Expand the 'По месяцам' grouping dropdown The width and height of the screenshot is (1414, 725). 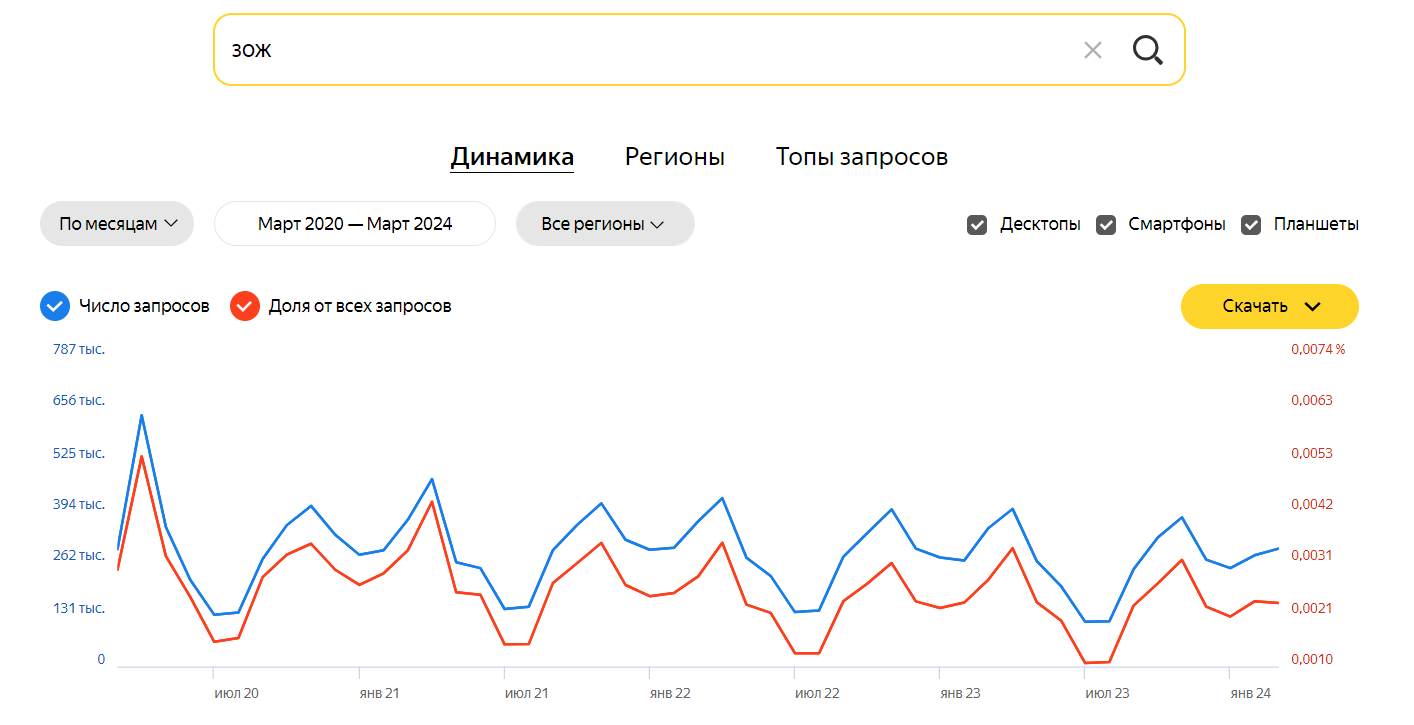117,223
